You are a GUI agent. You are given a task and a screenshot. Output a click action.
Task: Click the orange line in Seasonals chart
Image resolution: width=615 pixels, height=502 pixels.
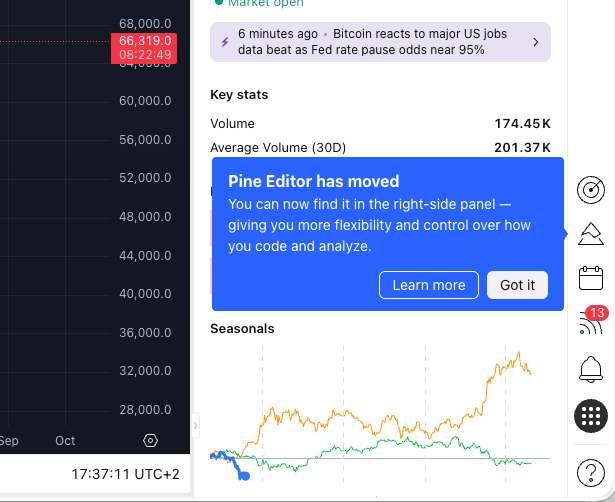(330, 412)
